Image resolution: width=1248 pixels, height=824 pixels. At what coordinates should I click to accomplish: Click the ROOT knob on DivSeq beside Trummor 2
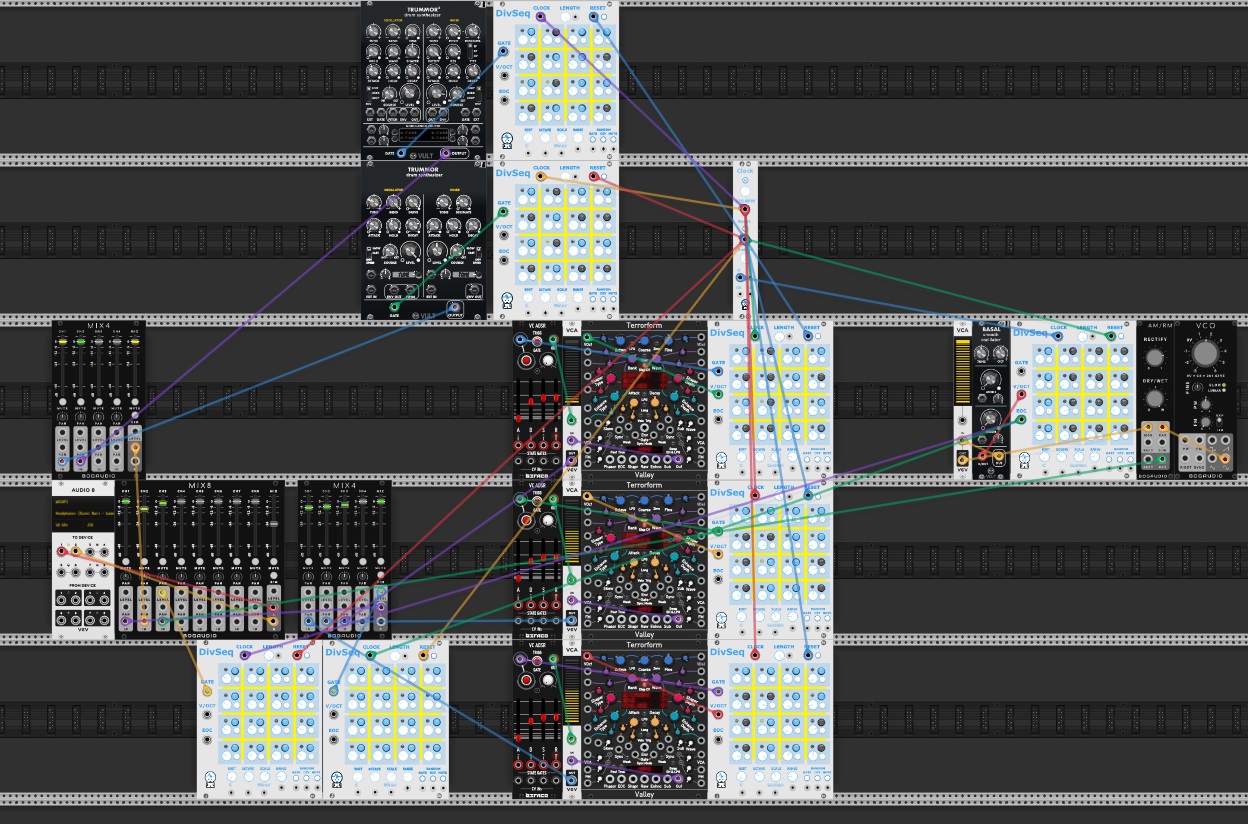528,137
